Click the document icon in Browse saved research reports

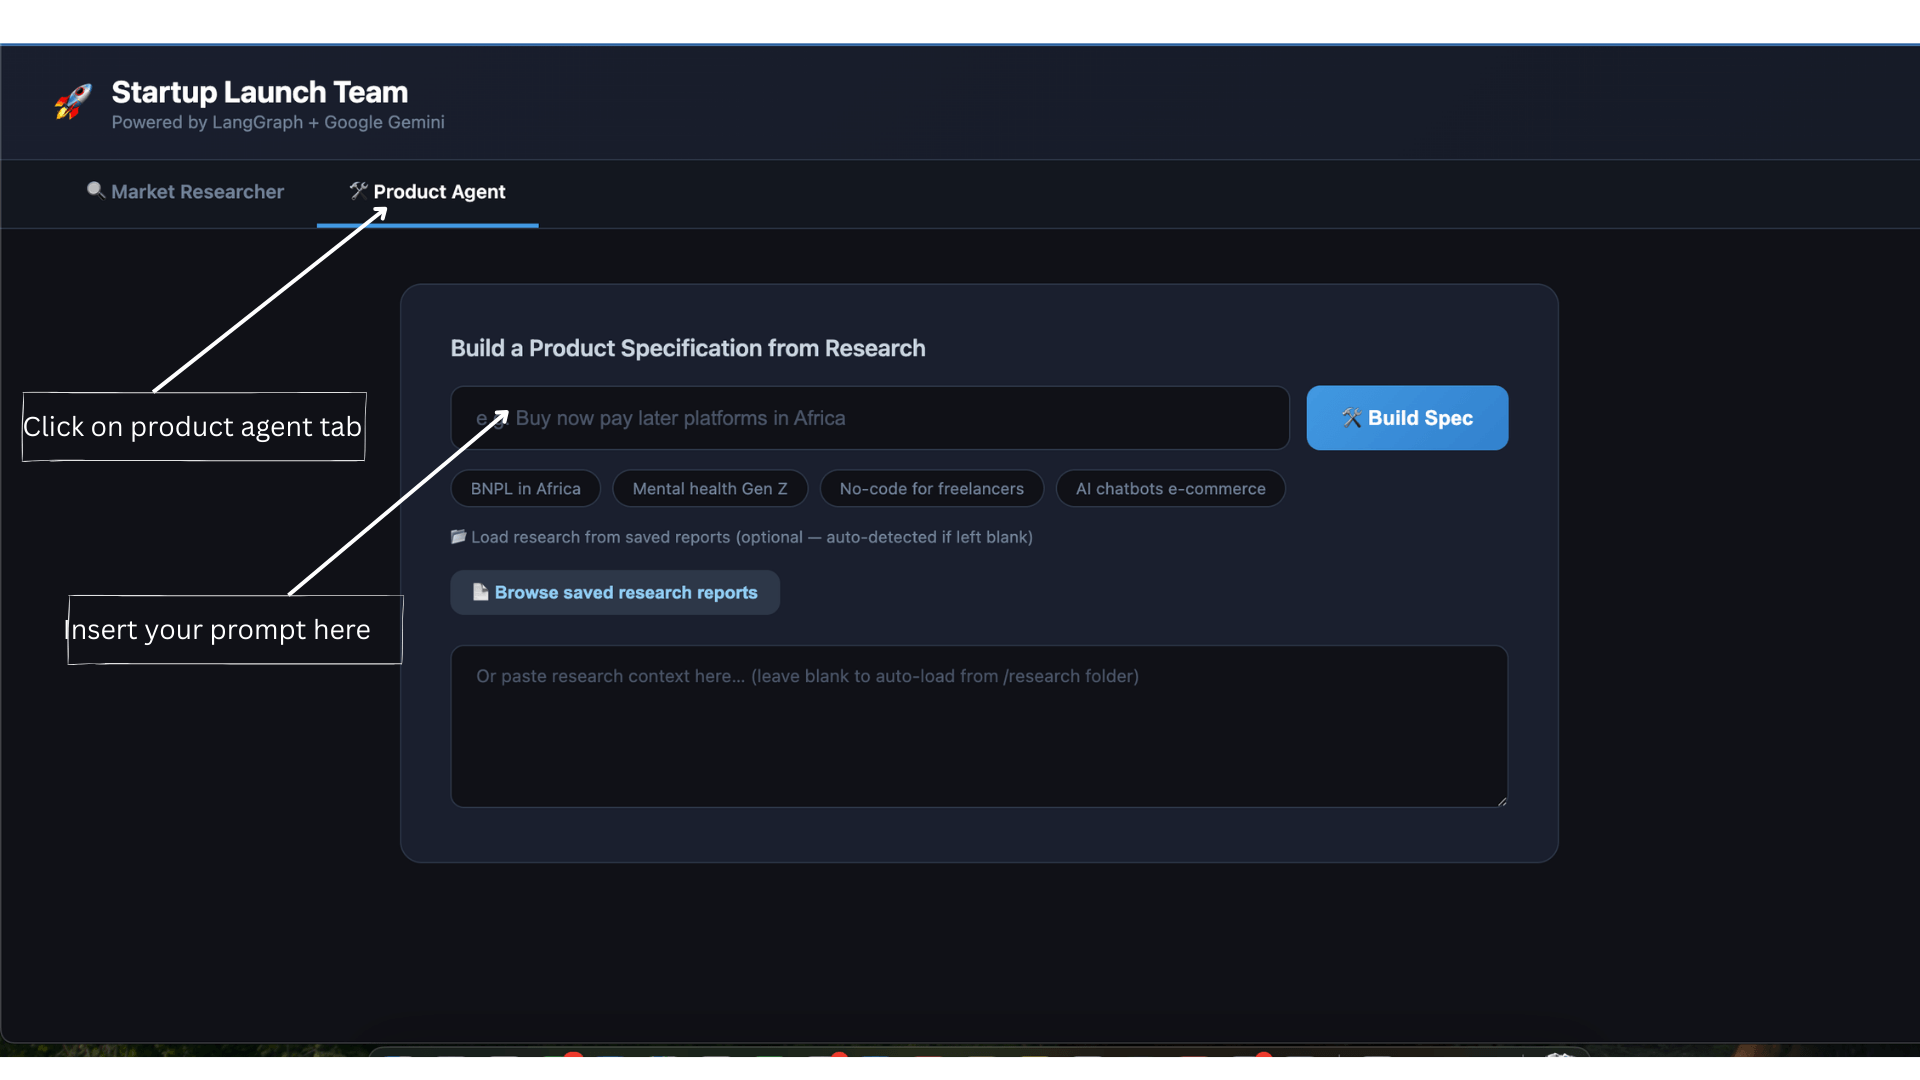[x=481, y=592]
